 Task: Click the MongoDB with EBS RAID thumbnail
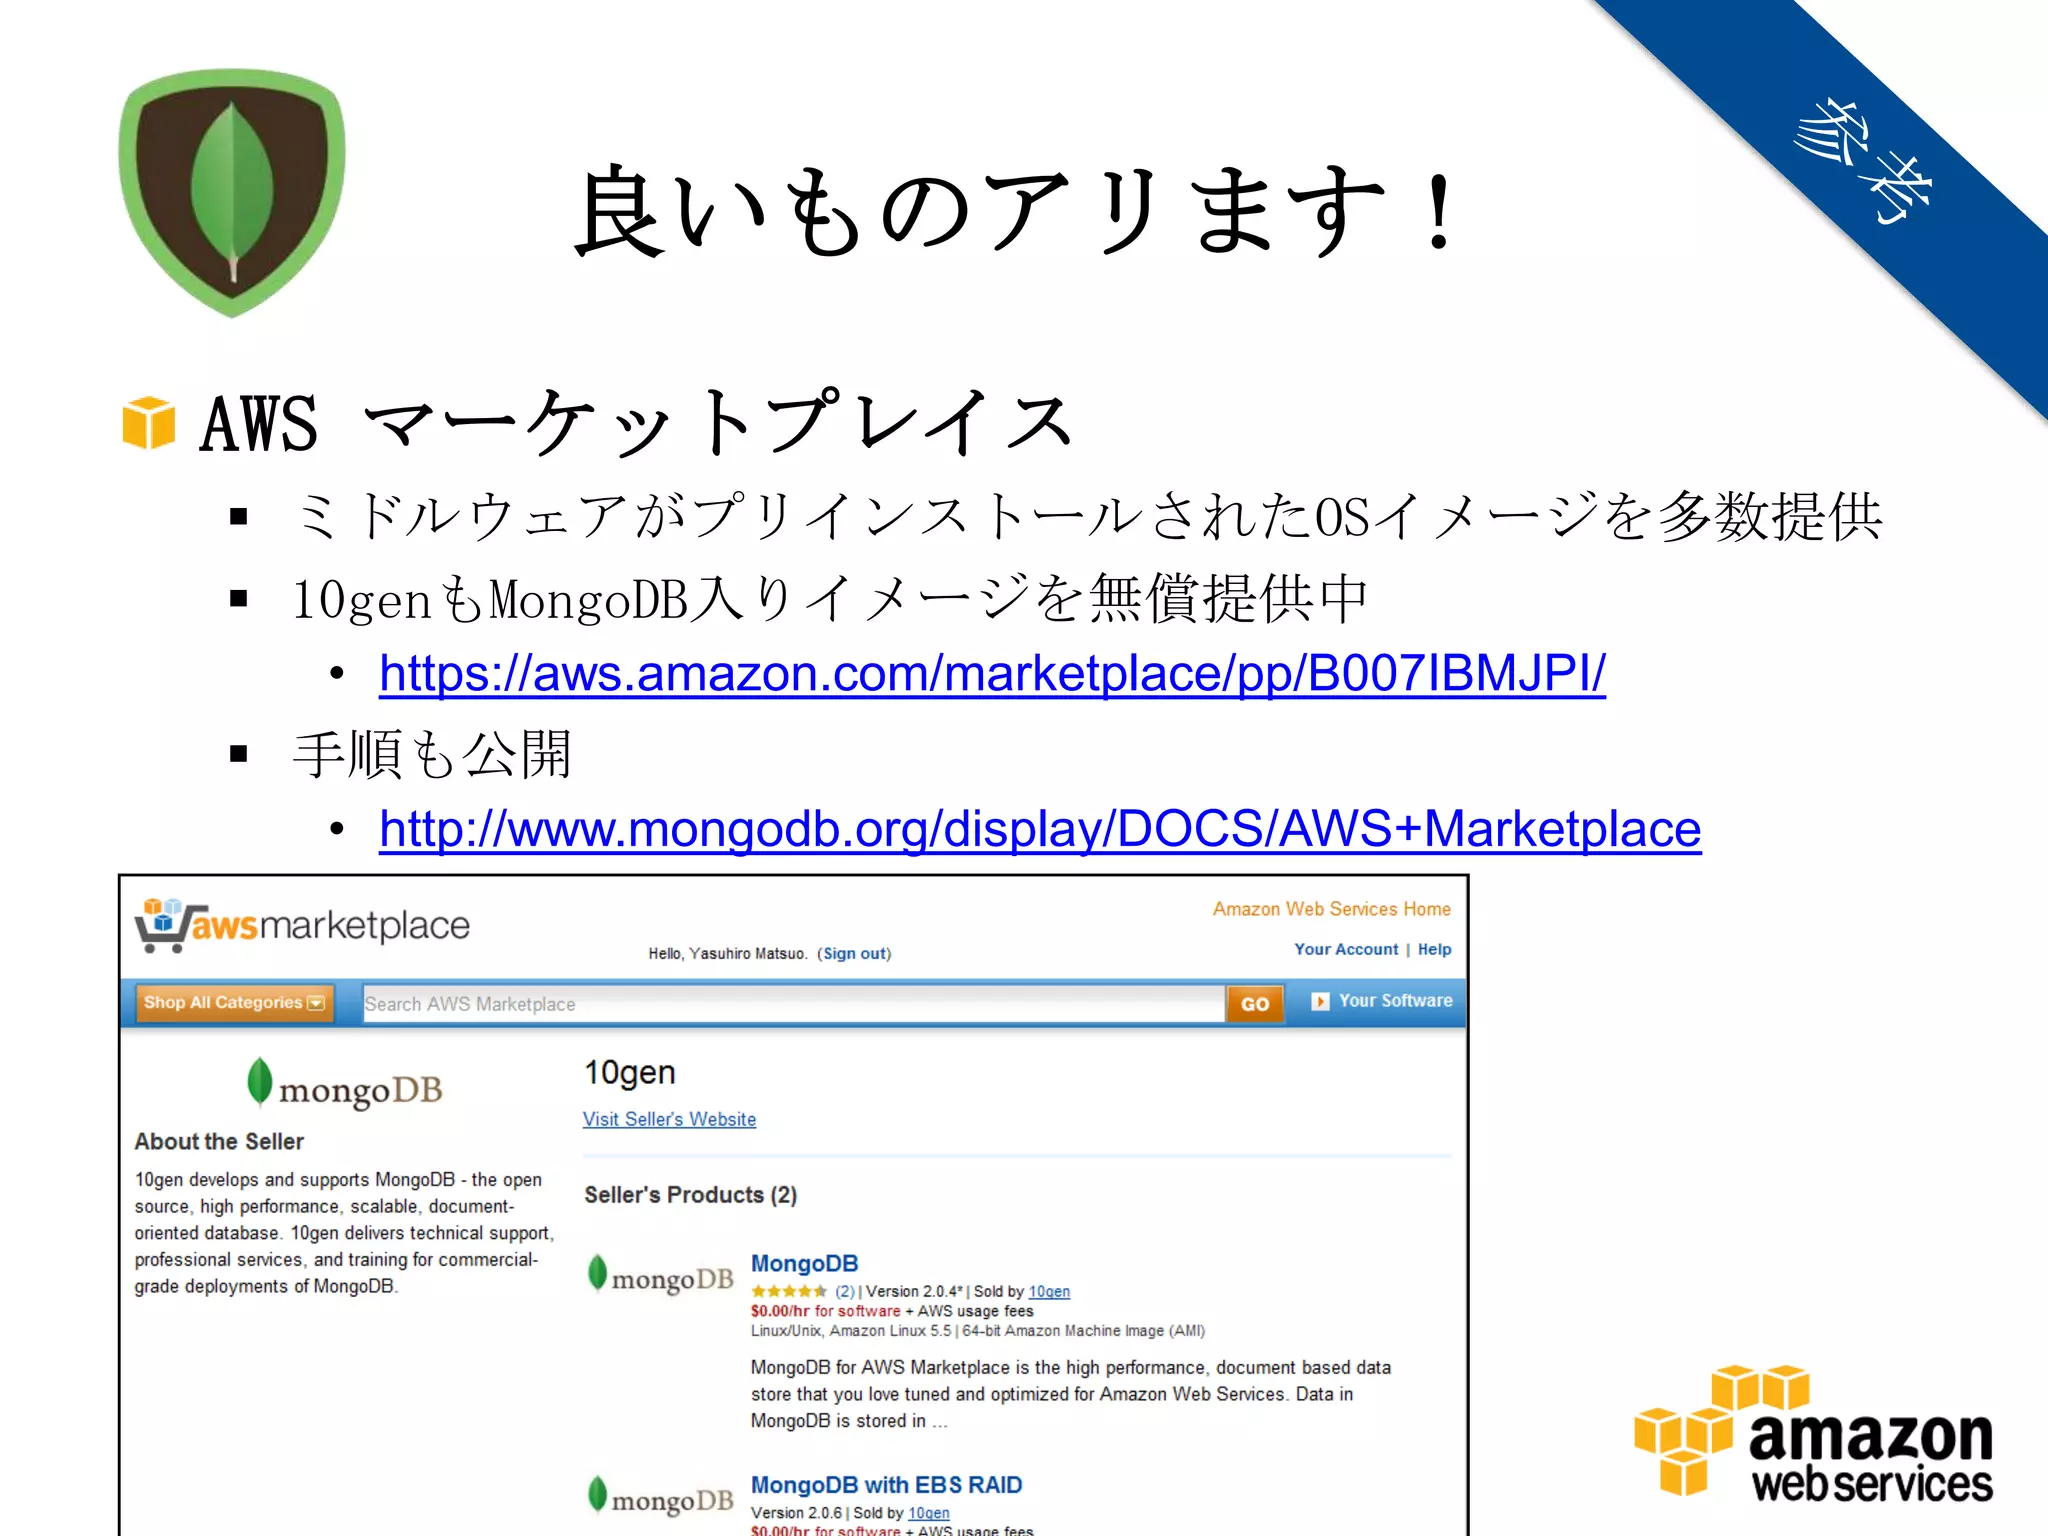pyautogui.click(x=661, y=1497)
